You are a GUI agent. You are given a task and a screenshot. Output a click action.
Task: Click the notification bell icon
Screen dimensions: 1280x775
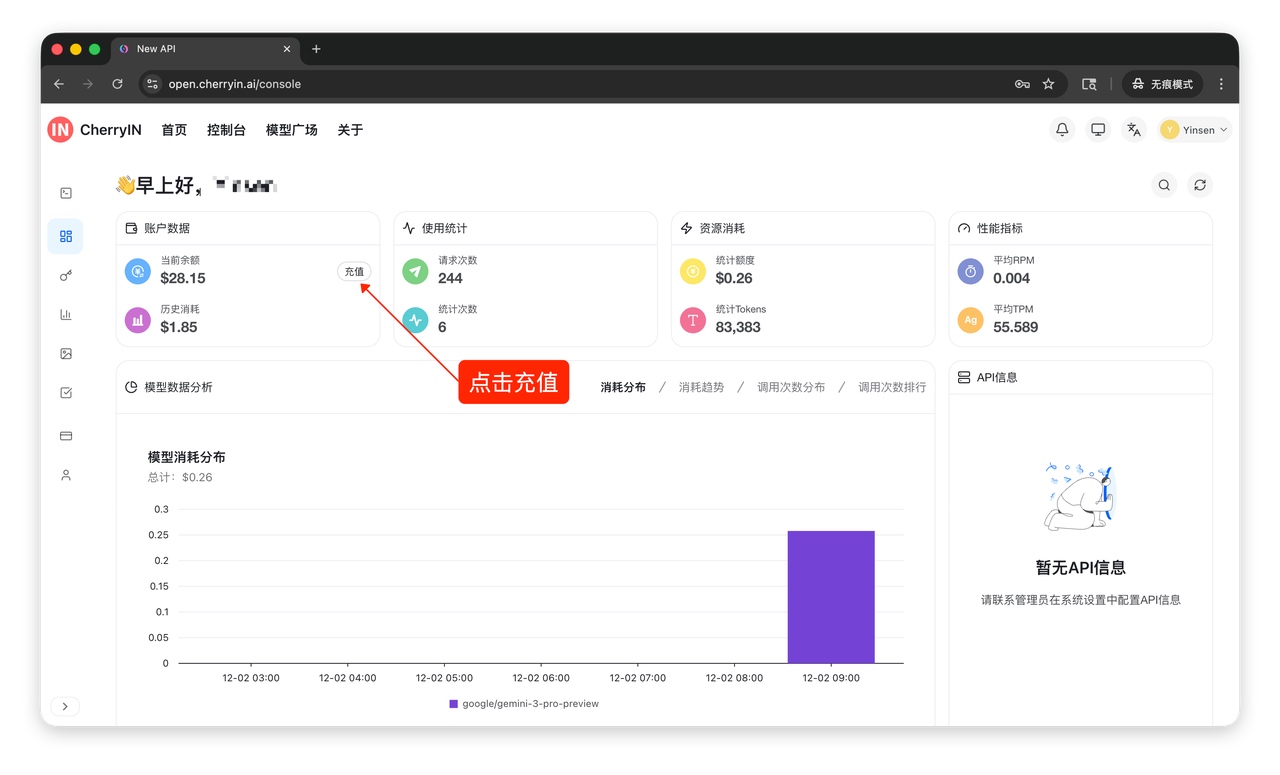pyautogui.click(x=1062, y=130)
